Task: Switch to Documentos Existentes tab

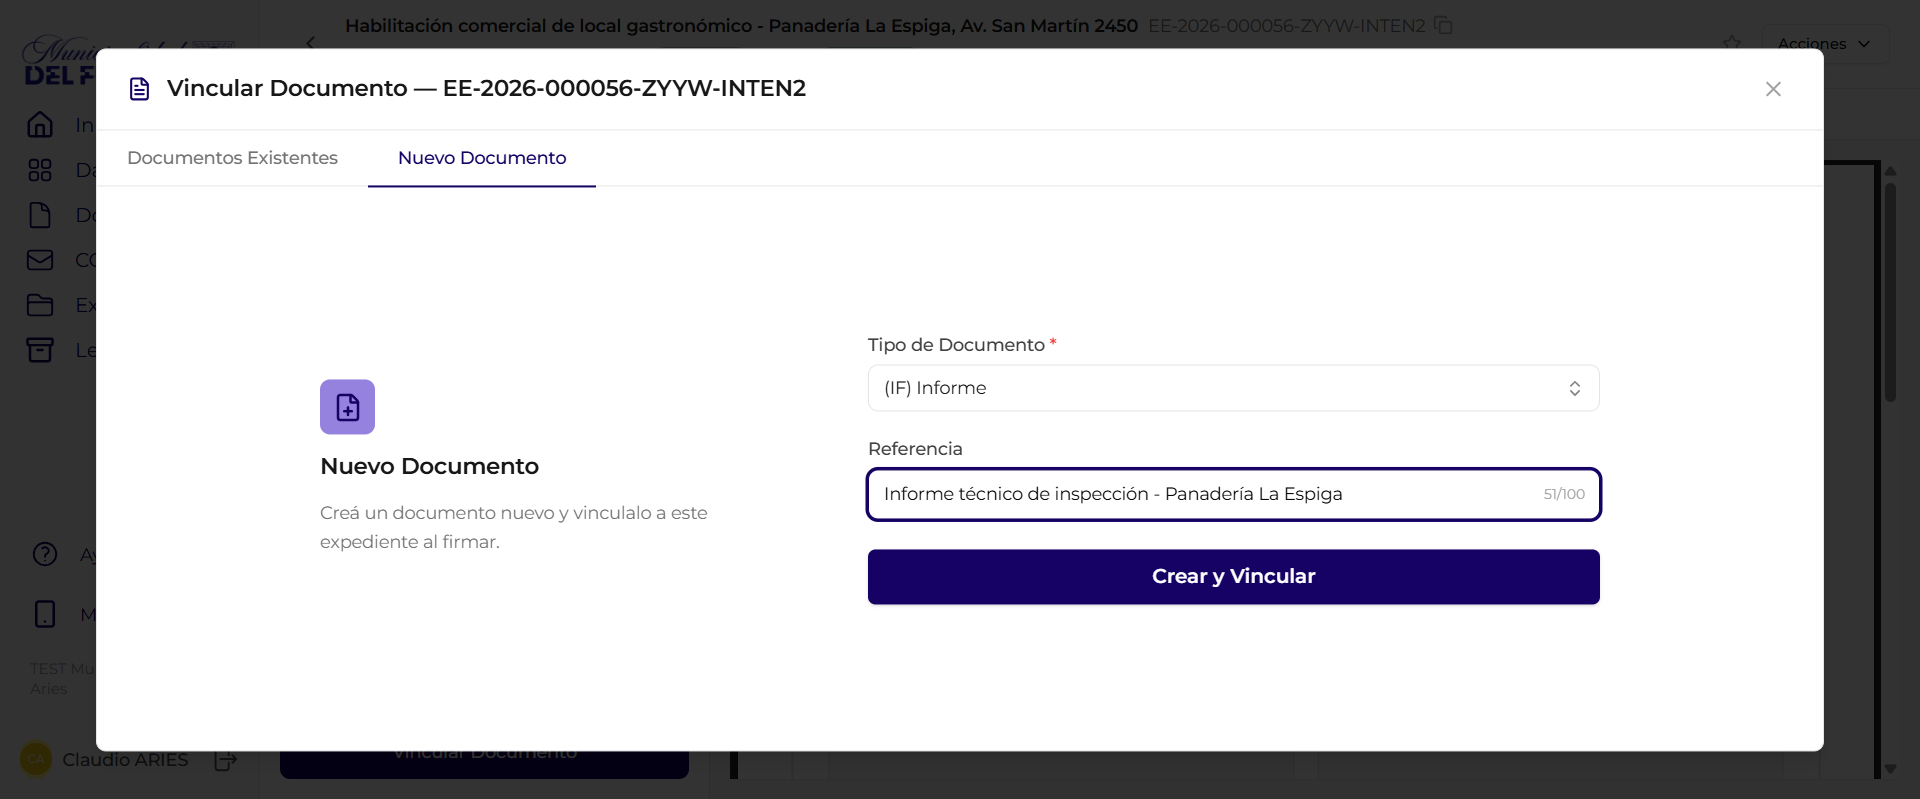Action: point(232,158)
